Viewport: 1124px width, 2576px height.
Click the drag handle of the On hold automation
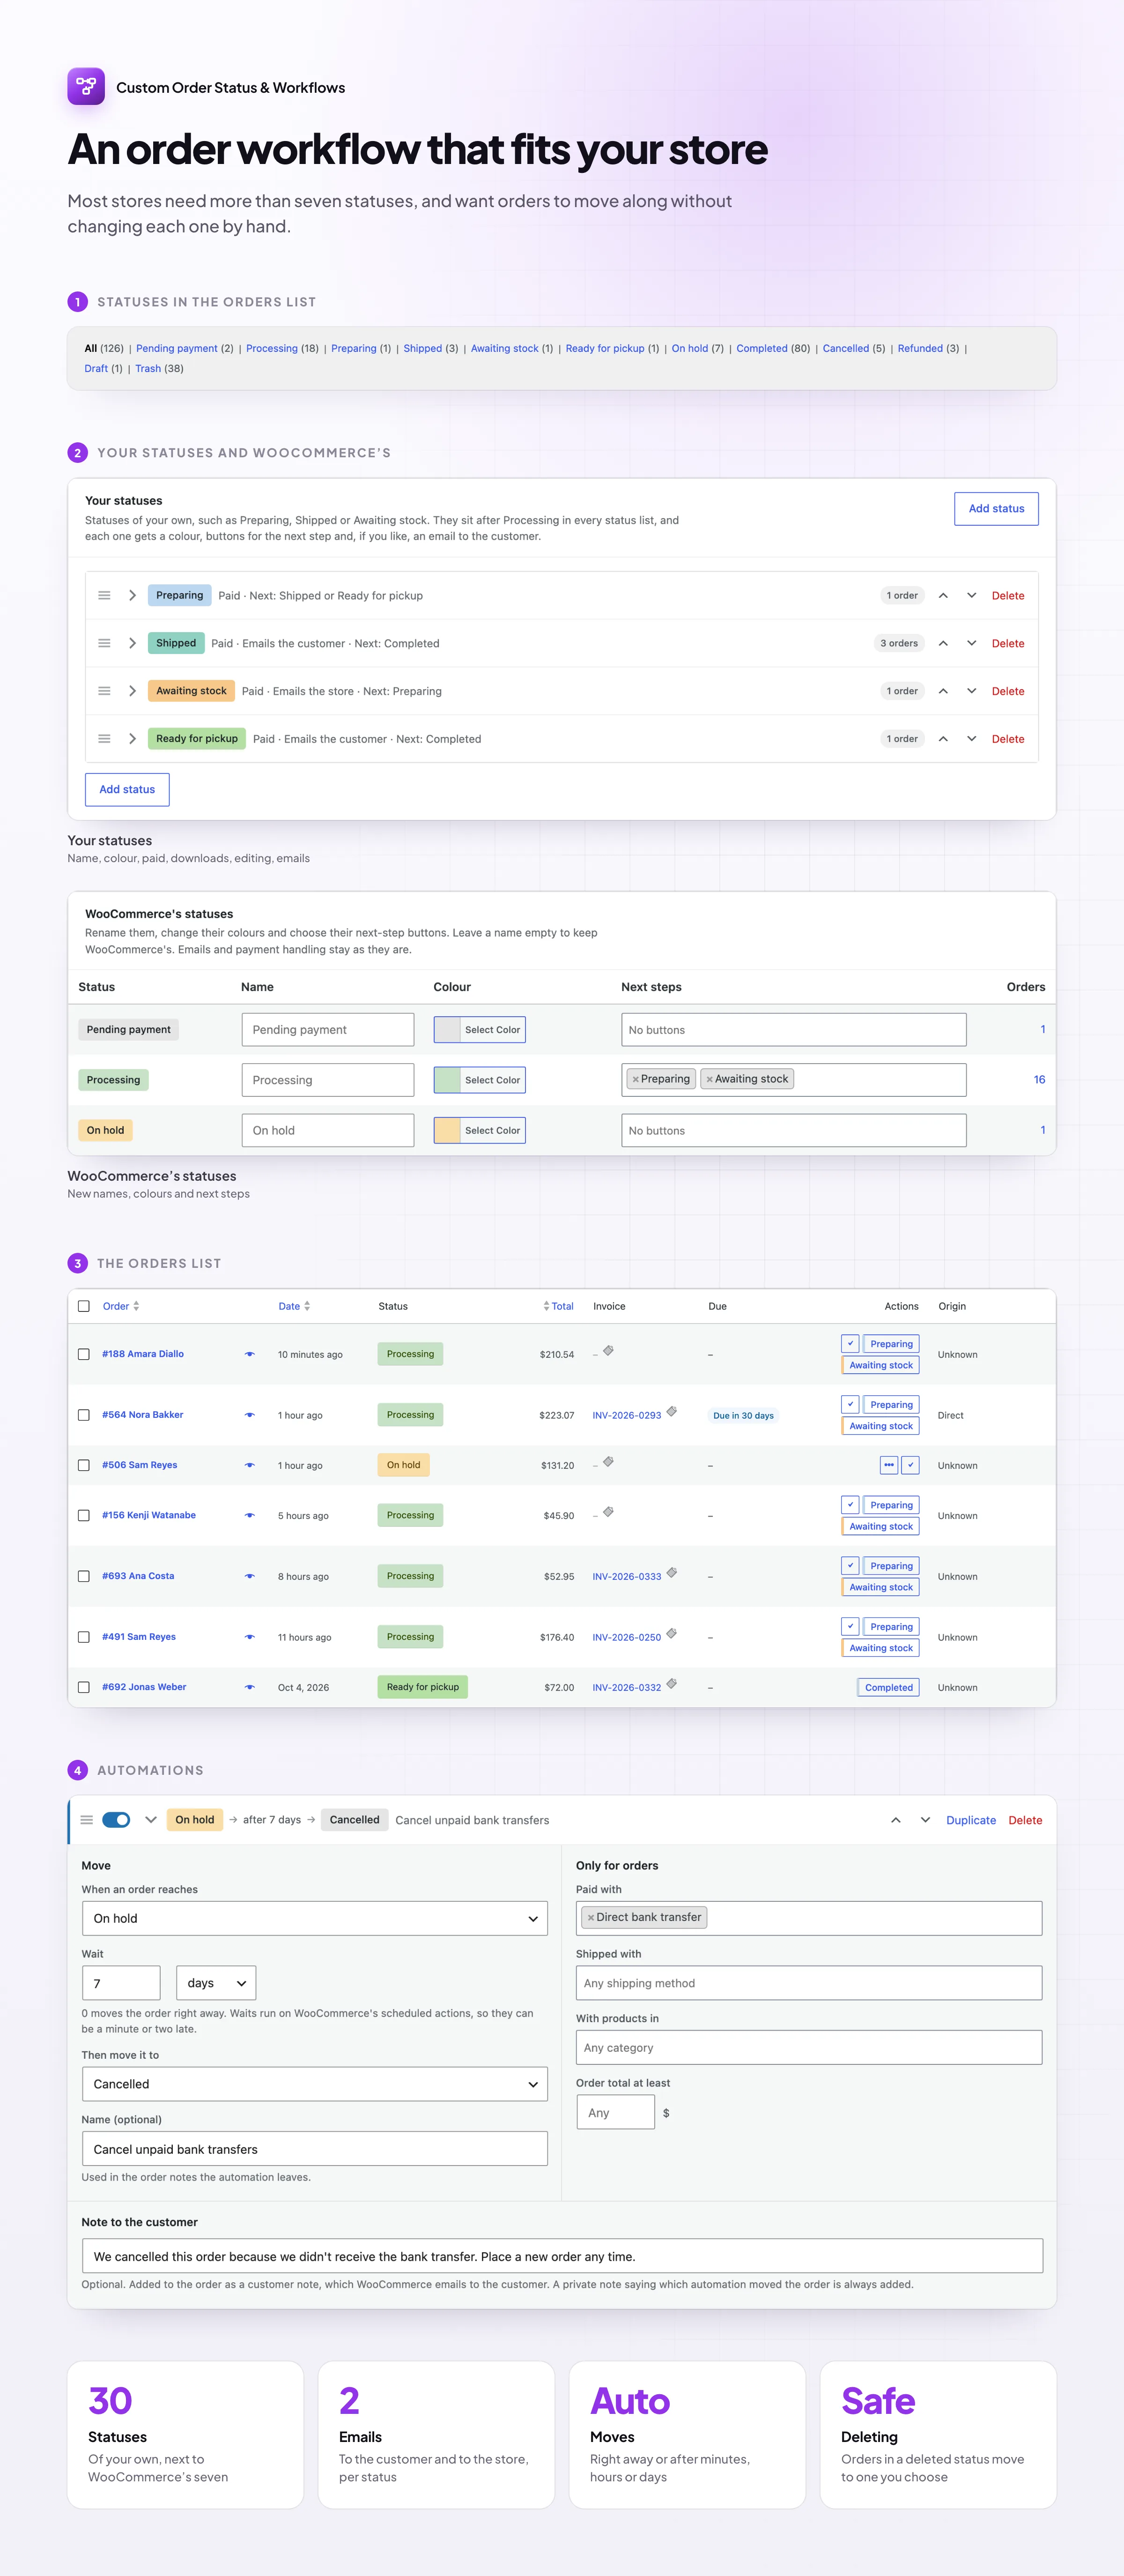pos(87,1820)
